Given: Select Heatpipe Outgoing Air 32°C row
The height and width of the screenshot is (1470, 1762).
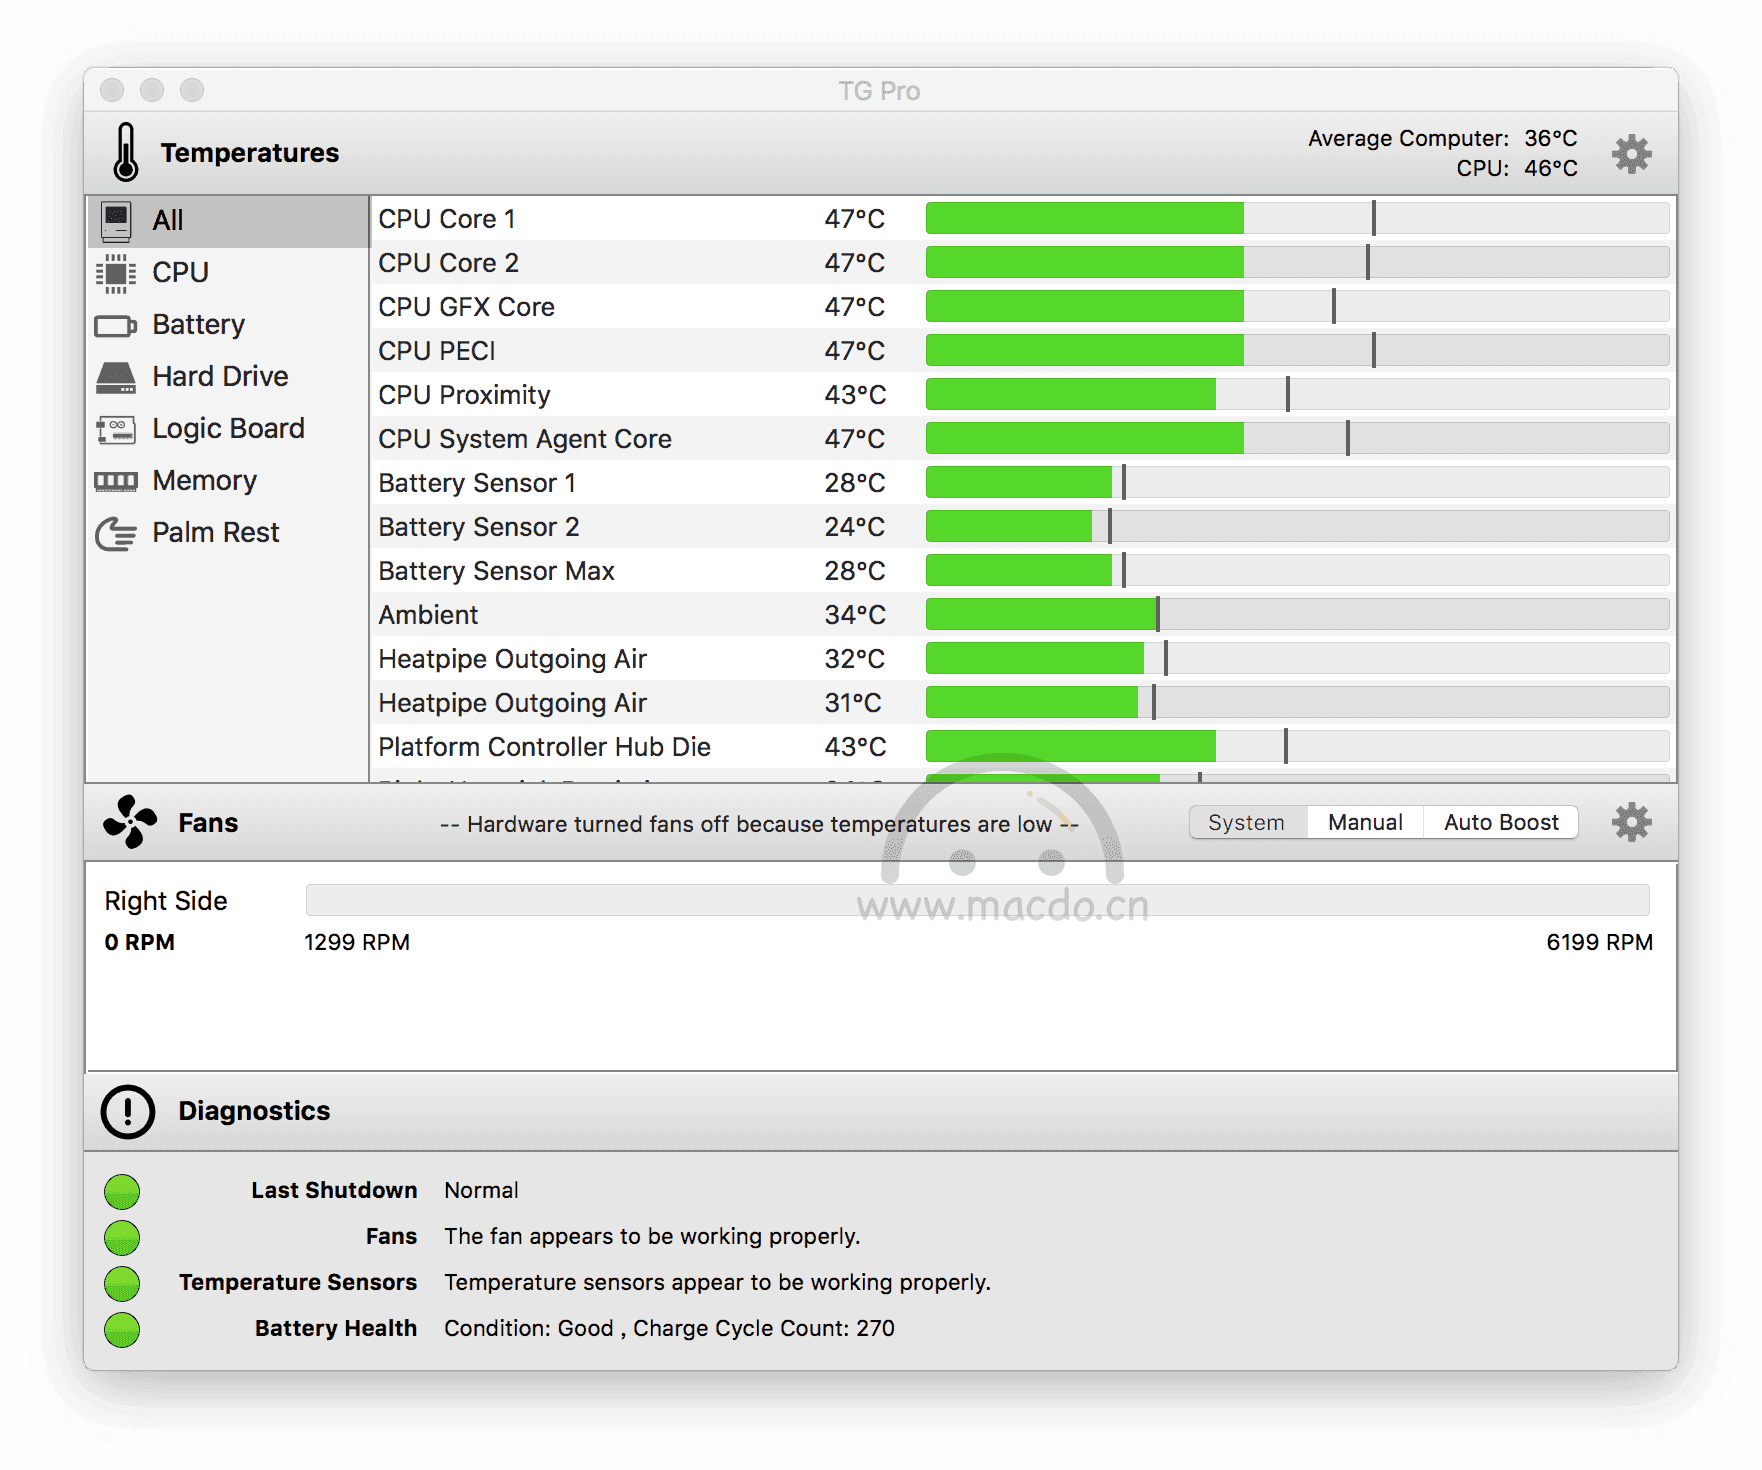Looking at the screenshot, I should coord(1023,658).
